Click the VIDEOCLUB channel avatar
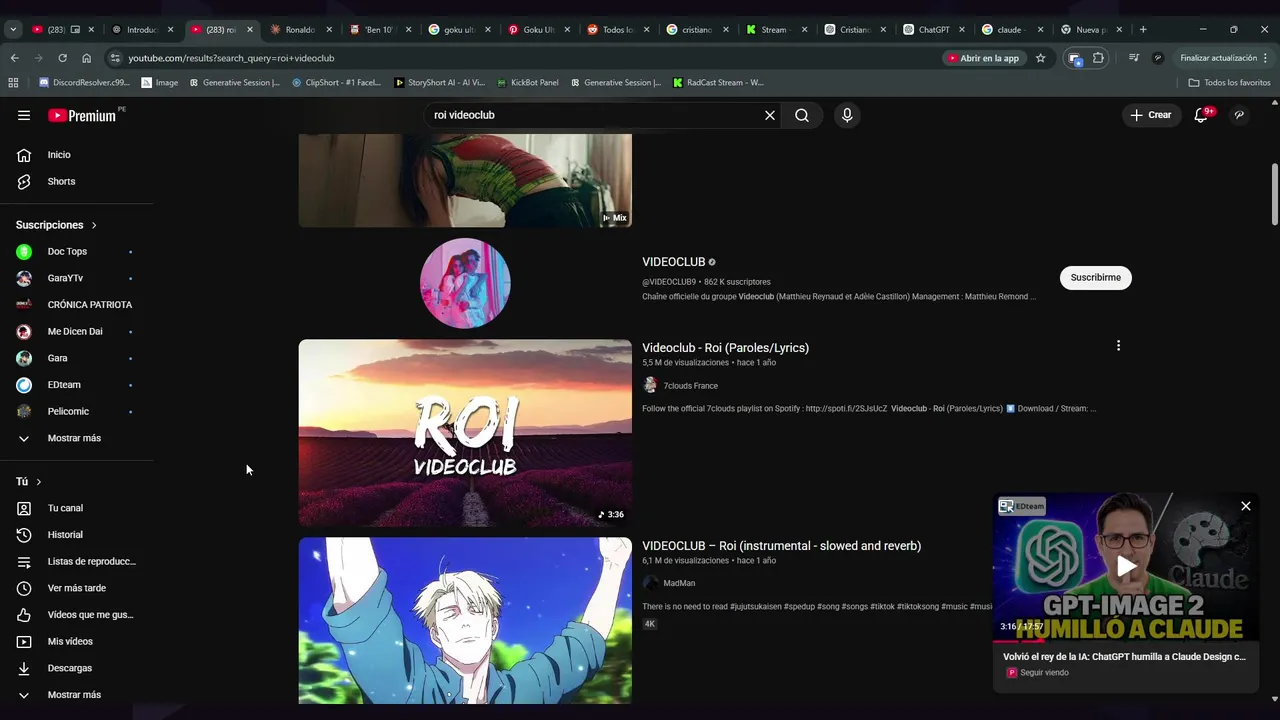This screenshot has width=1280, height=720. point(465,283)
